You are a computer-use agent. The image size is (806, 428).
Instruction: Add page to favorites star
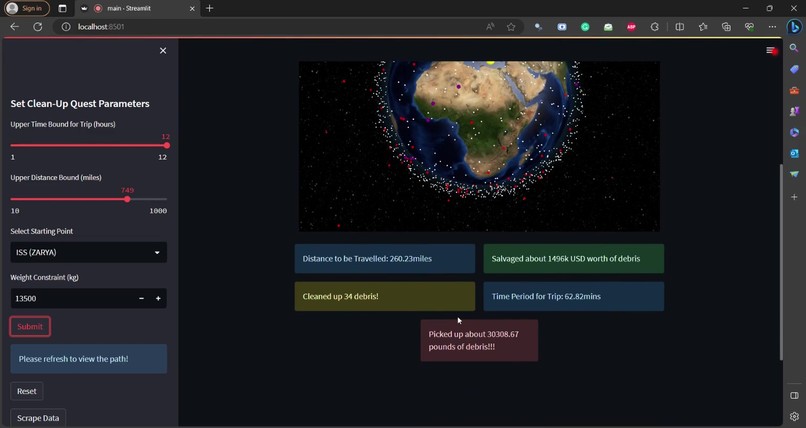click(511, 27)
